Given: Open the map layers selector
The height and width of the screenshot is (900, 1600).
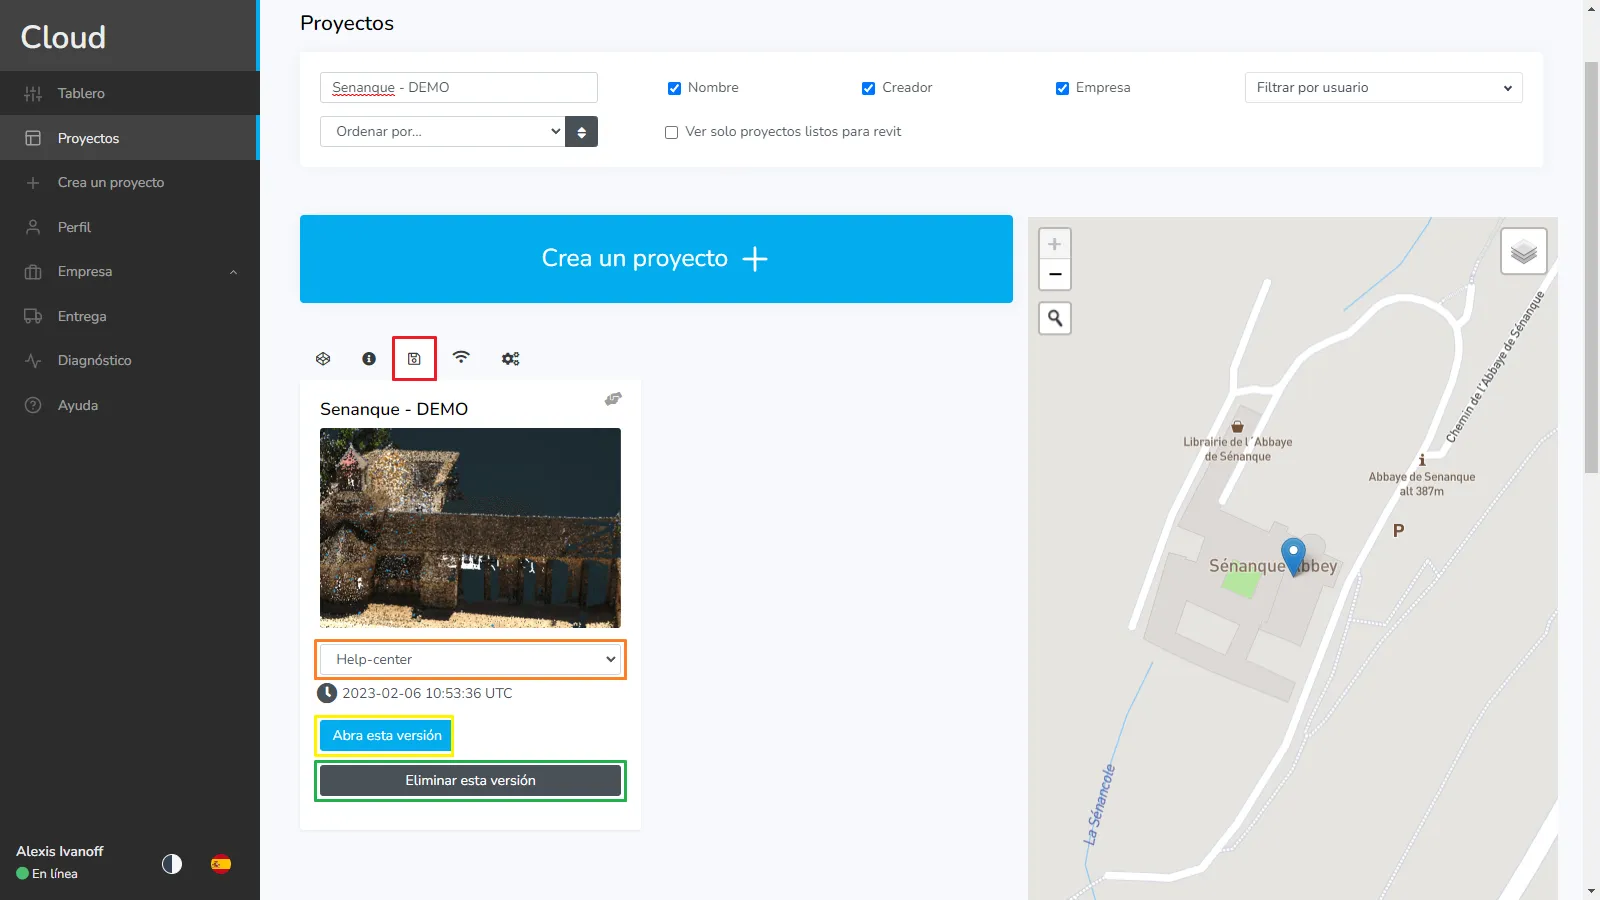Looking at the screenshot, I should (1523, 251).
